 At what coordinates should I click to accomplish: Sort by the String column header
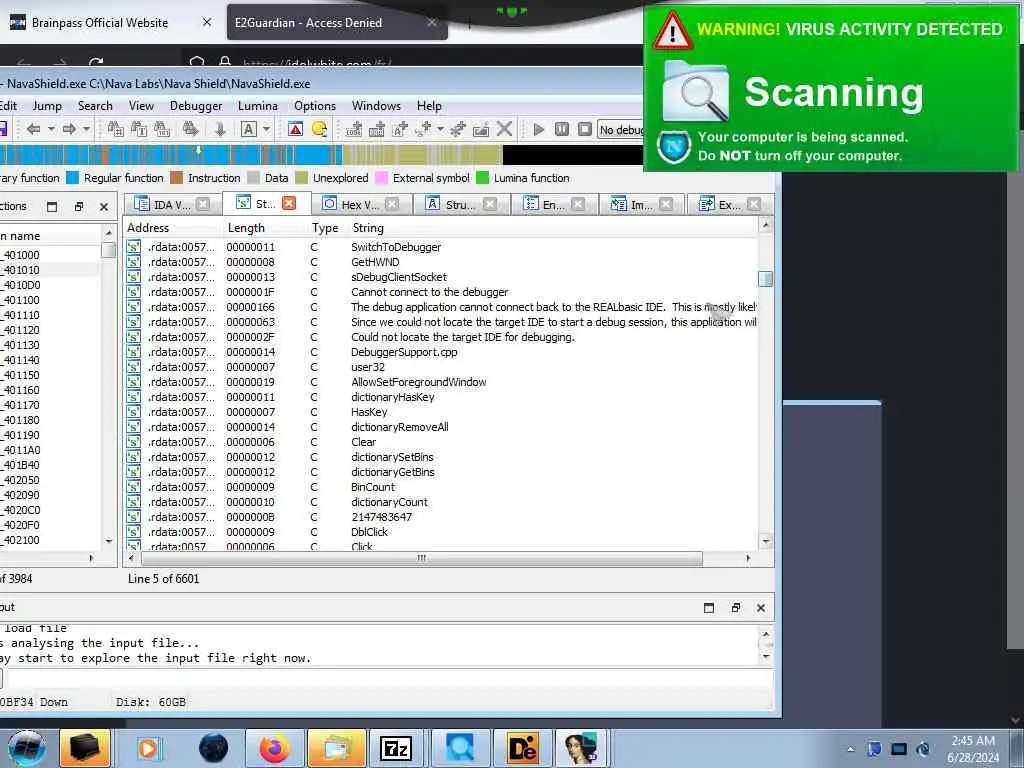pyautogui.click(x=368, y=228)
